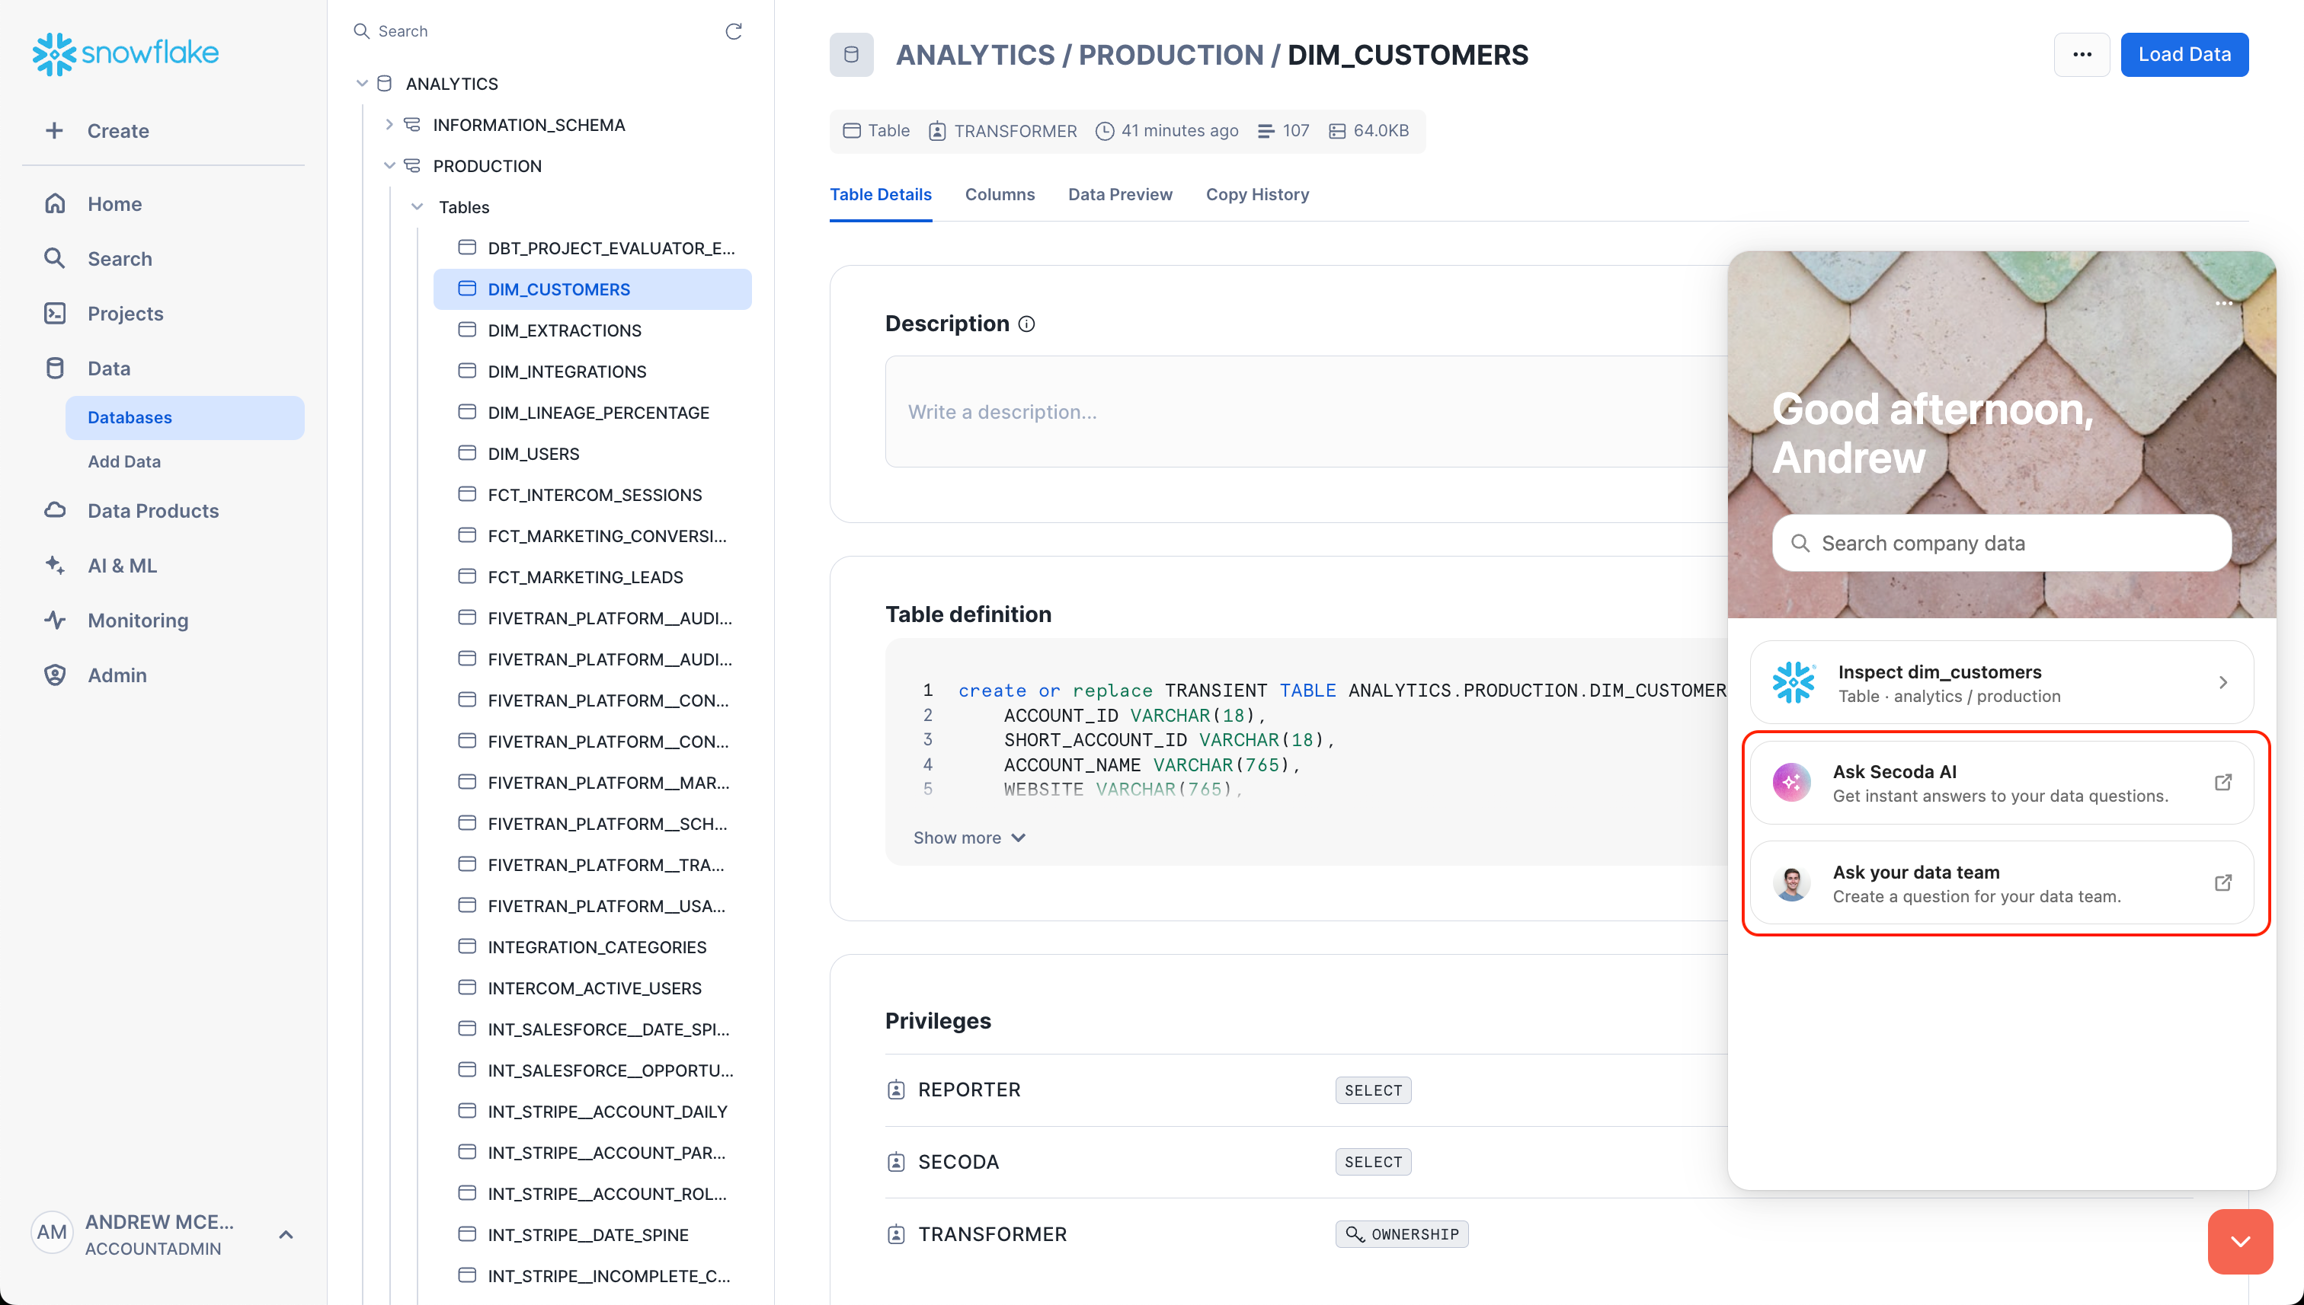
Task: Click the orange collapse widget button
Action: point(2239,1241)
